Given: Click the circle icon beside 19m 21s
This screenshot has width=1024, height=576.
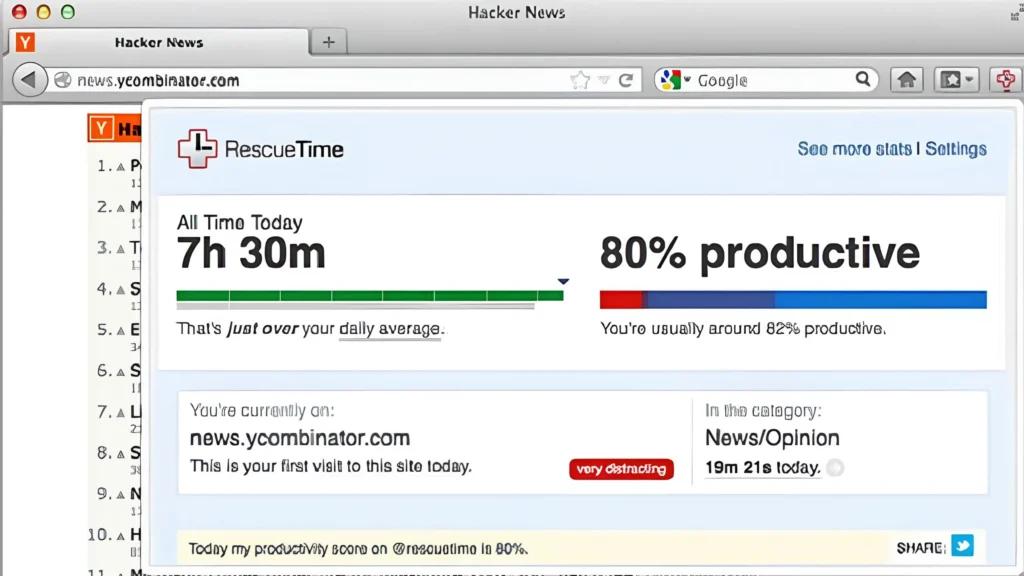Looking at the screenshot, I should click(835, 468).
